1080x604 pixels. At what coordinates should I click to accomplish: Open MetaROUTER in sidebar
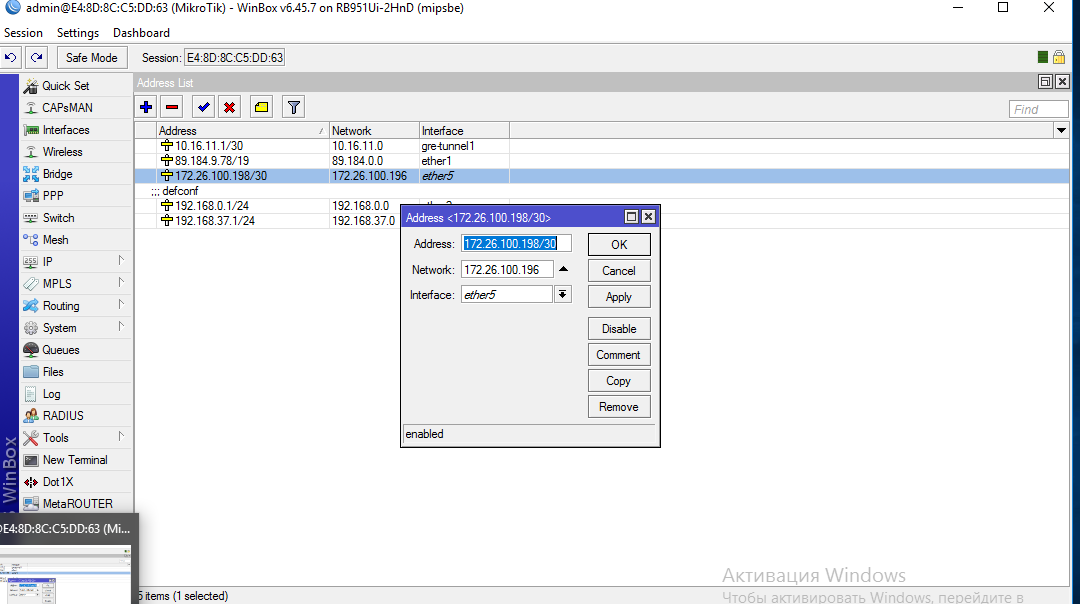tap(77, 504)
